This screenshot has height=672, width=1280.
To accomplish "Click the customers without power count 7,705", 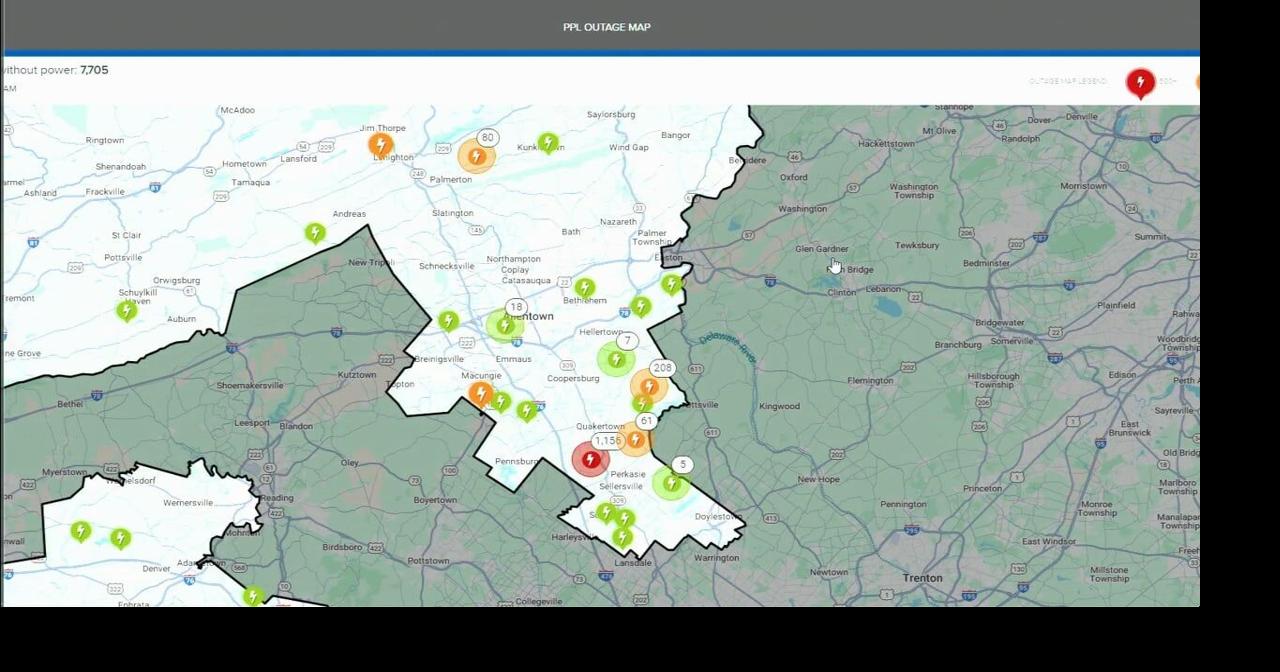I will coord(94,70).
